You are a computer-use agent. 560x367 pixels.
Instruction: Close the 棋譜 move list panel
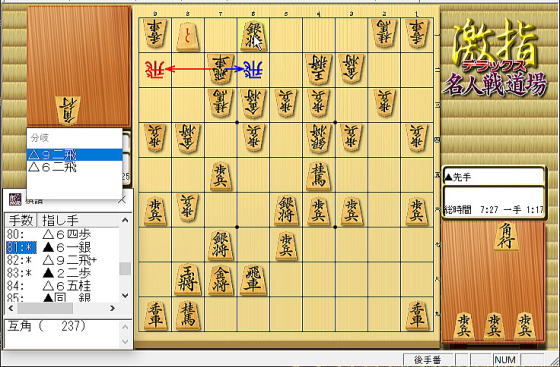122,201
